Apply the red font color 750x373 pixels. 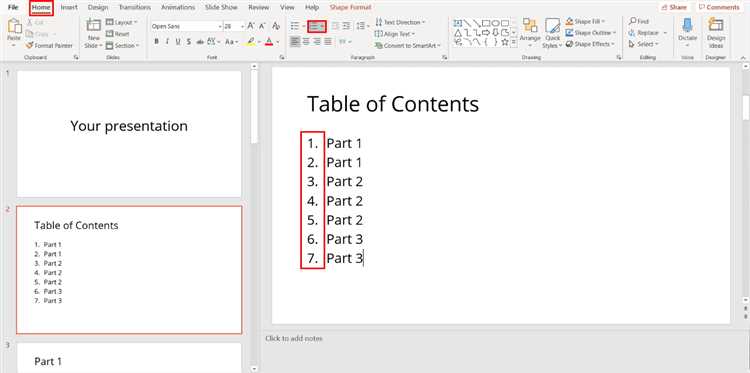pos(269,42)
